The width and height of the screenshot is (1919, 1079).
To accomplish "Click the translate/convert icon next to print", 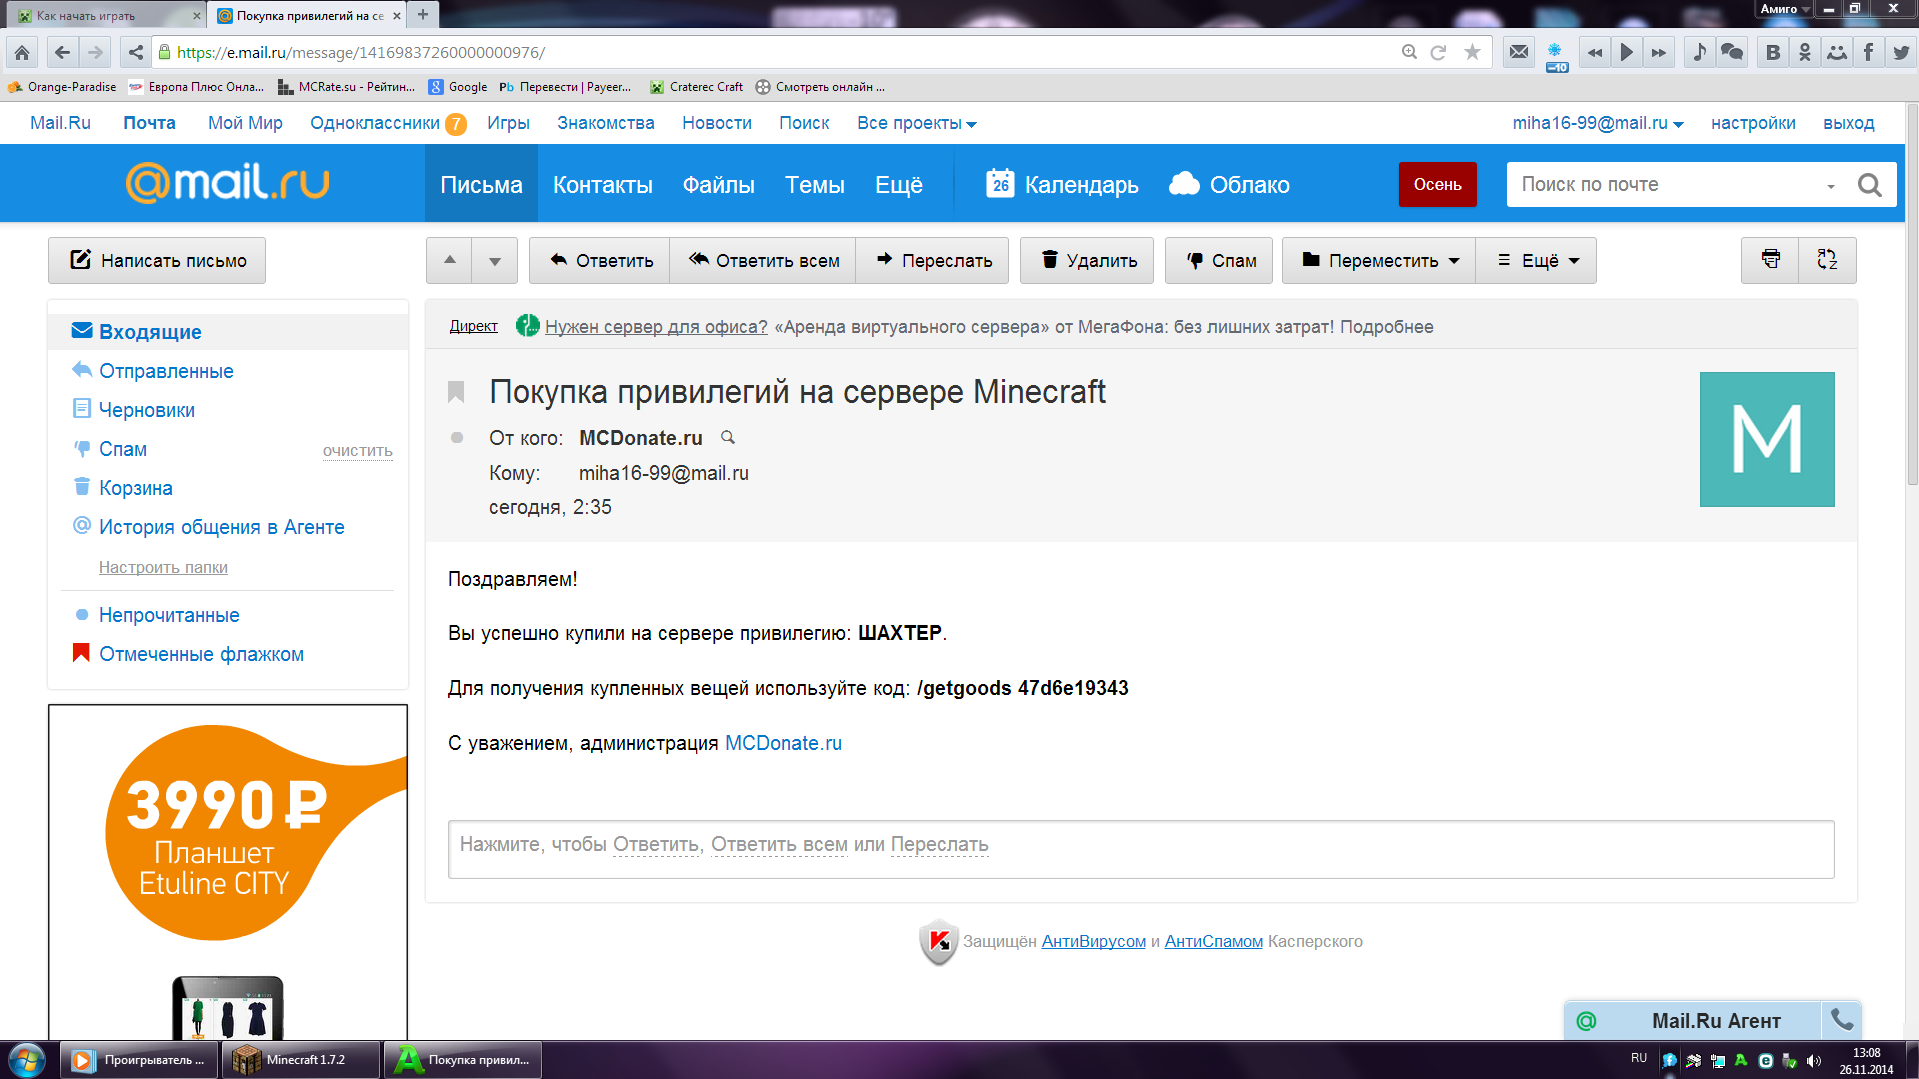I will [1827, 260].
